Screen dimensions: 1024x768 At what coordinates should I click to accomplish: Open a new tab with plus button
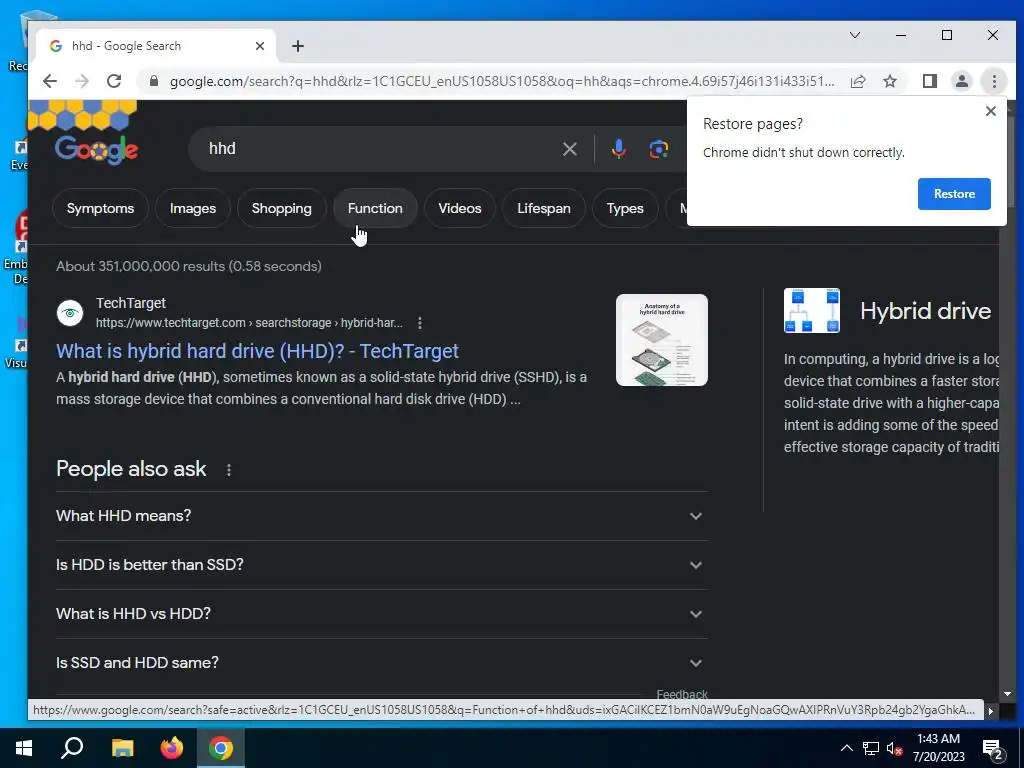[298, 46]
